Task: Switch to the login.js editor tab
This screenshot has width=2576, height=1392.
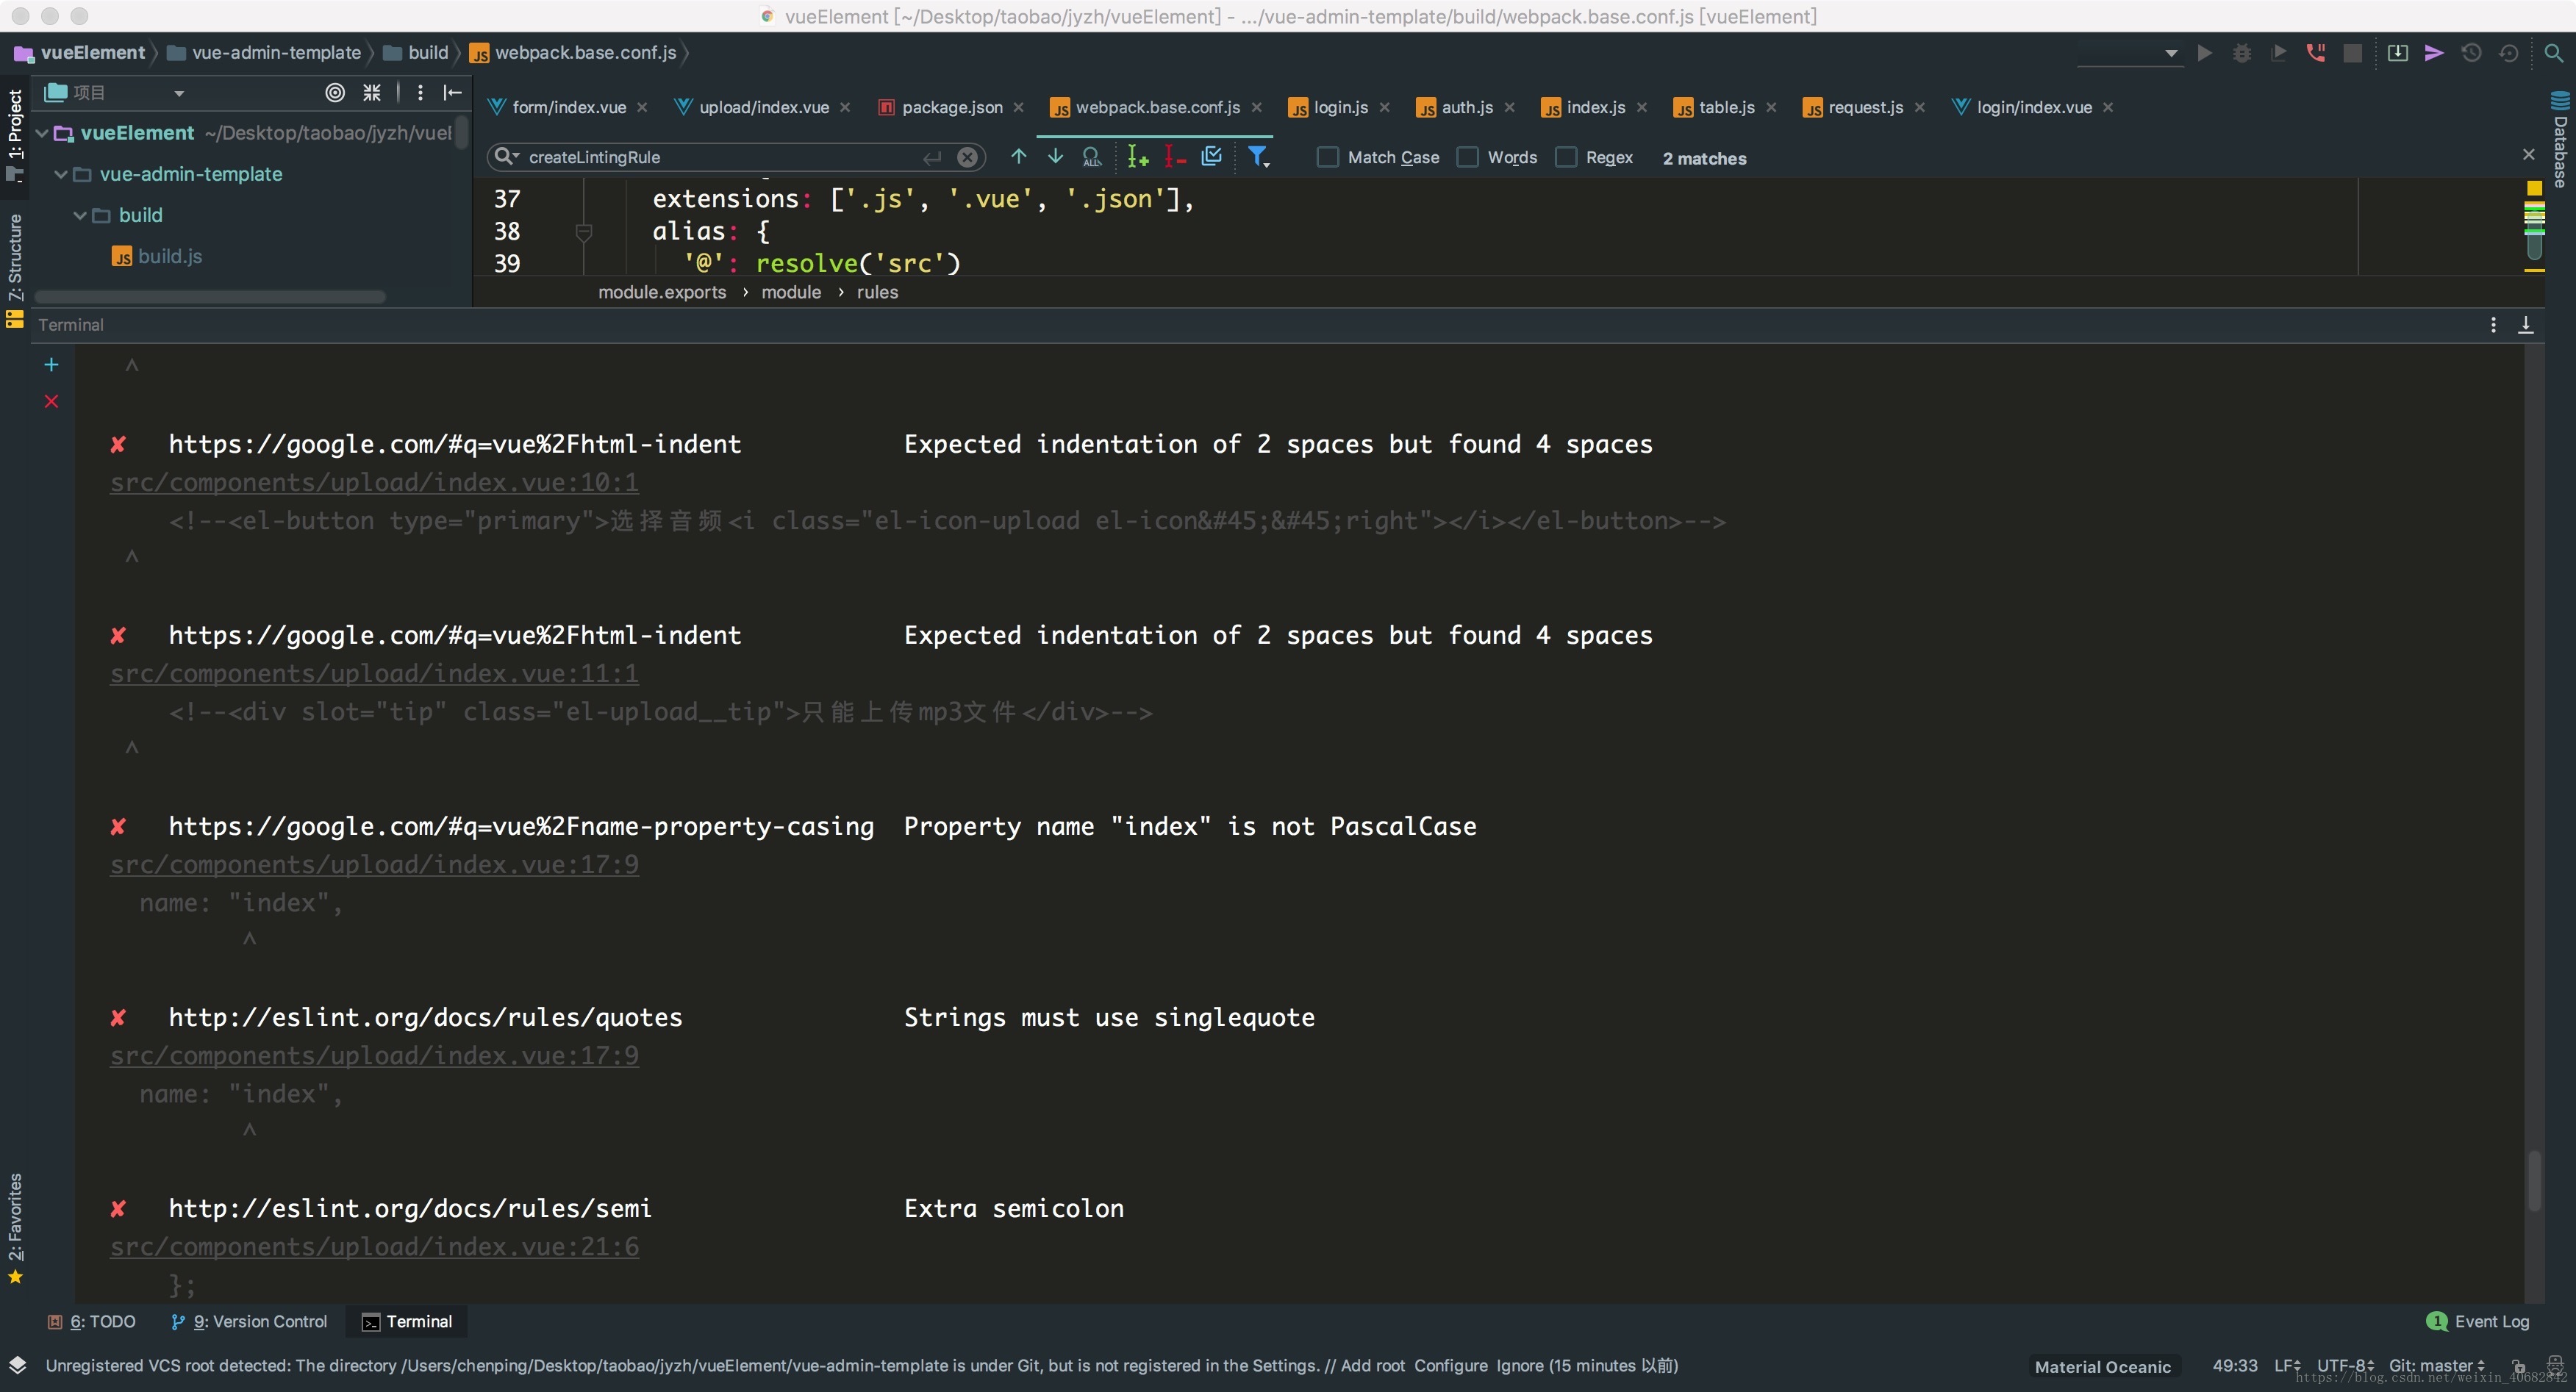Action: [1340, 107]
